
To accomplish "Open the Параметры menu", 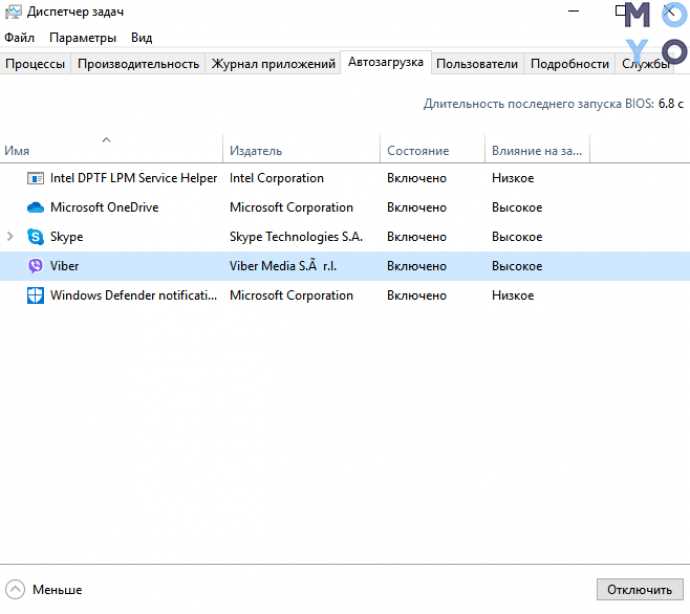I will 83,37.
